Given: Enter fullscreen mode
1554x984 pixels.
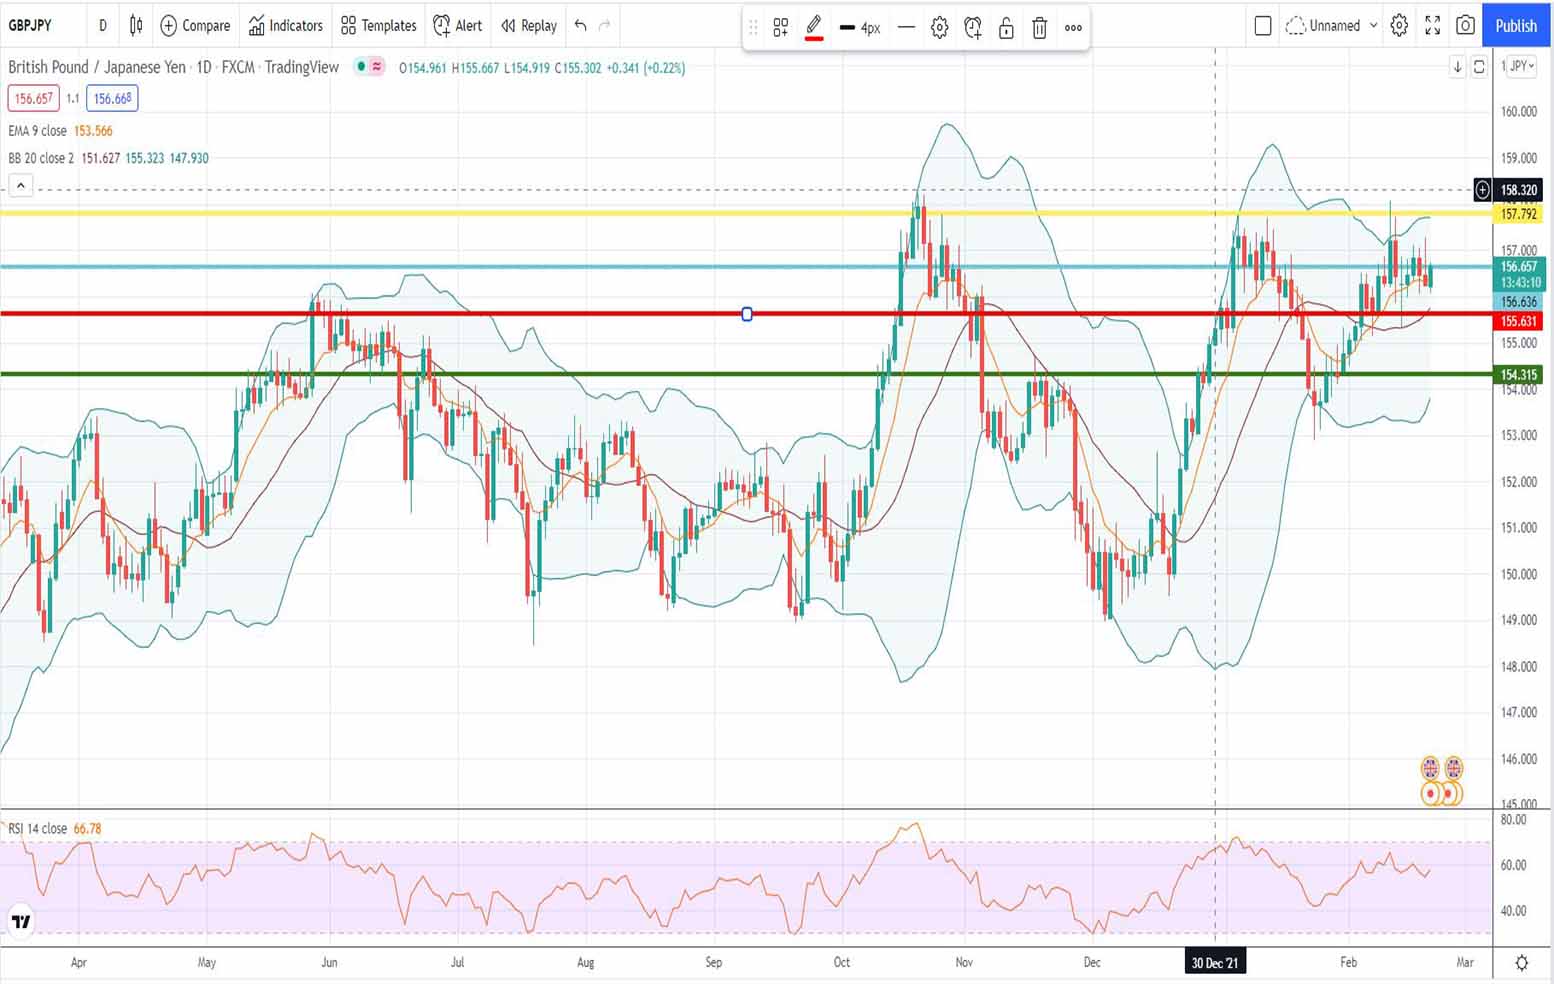Looking at the screenshot, I should [1432, 26].
